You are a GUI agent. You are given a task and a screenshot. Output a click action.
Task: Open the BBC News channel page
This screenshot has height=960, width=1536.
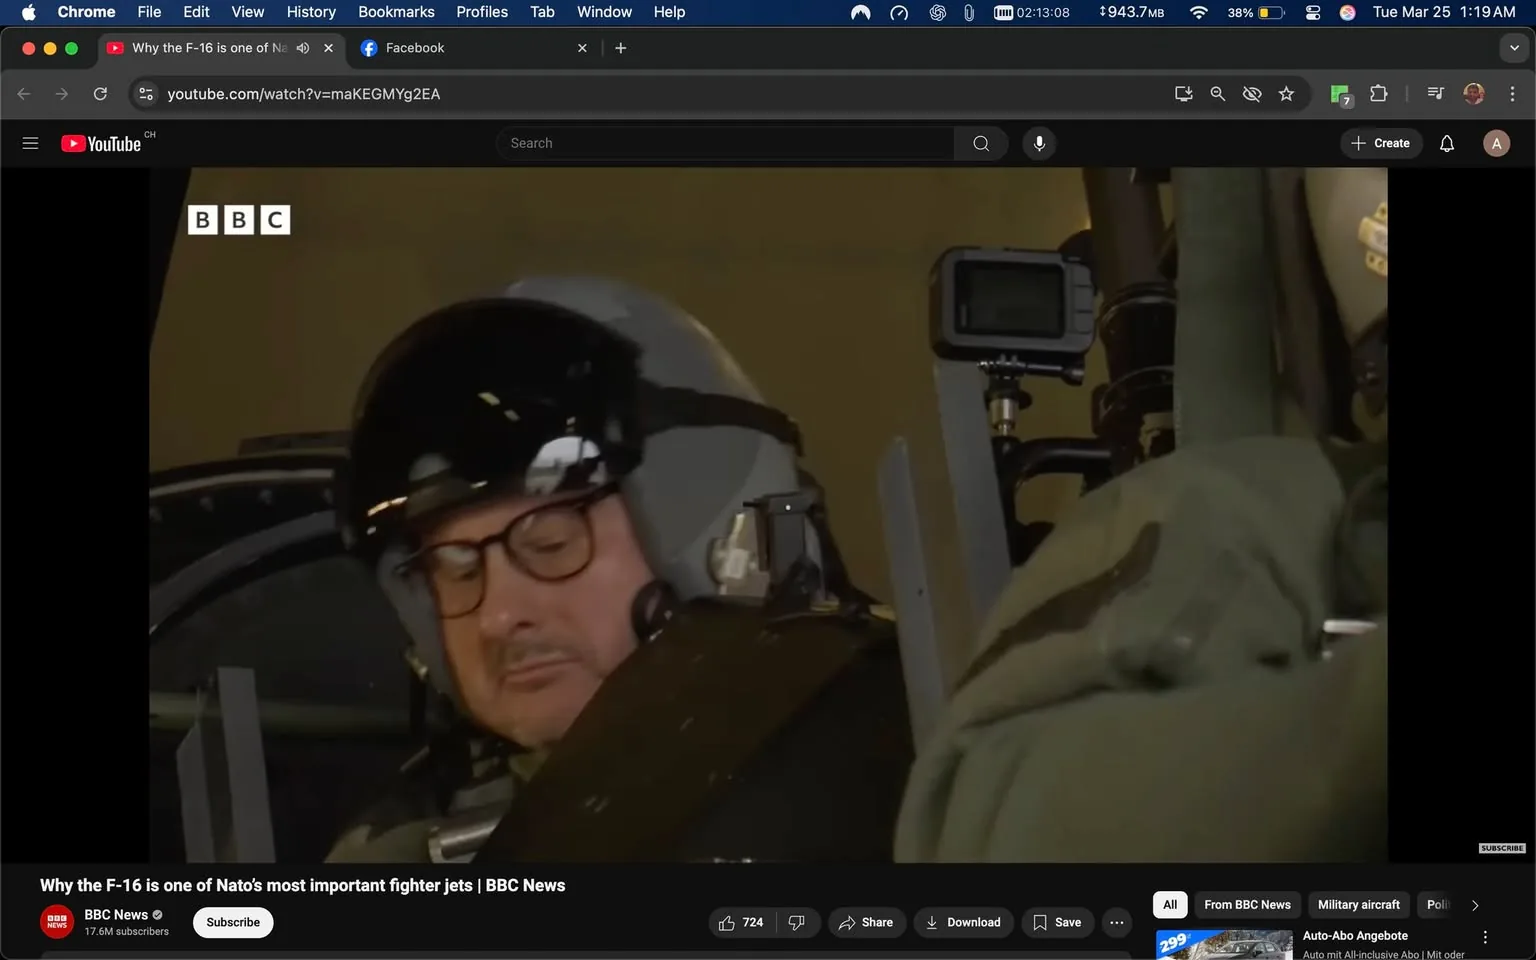click(116, 914)
